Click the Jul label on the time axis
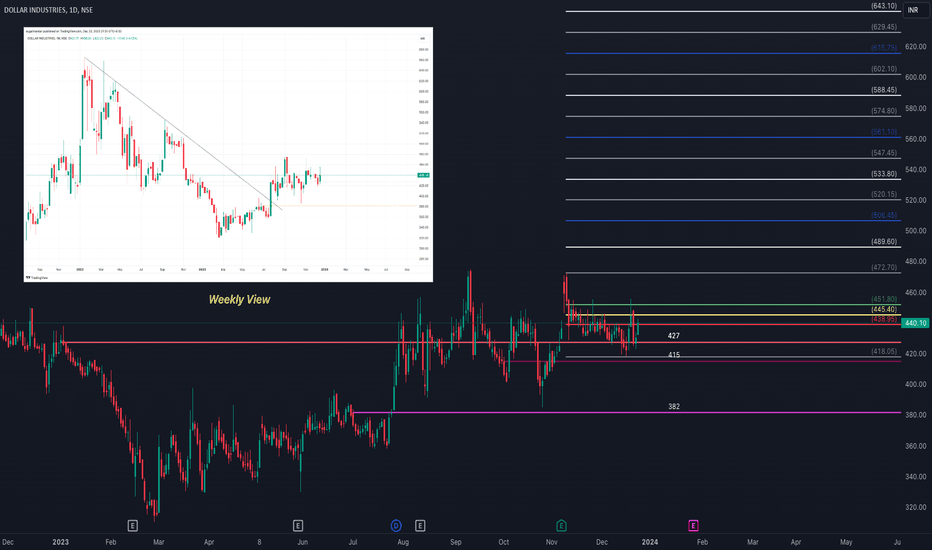Viewport: 932px width, 550px height. click(352, 542)
